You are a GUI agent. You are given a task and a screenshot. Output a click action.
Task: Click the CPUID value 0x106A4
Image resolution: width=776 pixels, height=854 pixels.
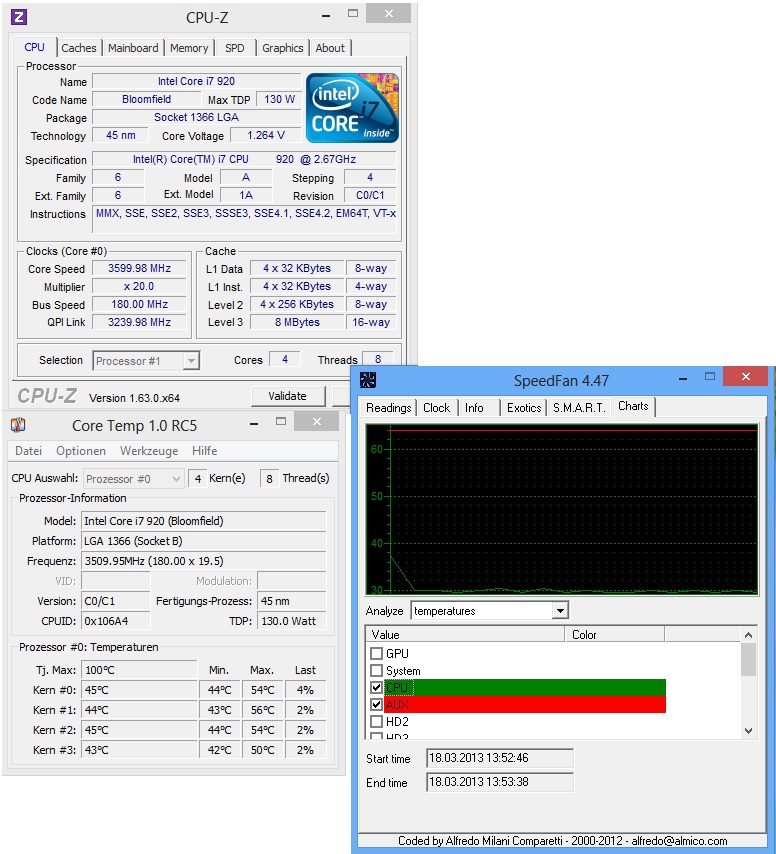pos(115,621)
